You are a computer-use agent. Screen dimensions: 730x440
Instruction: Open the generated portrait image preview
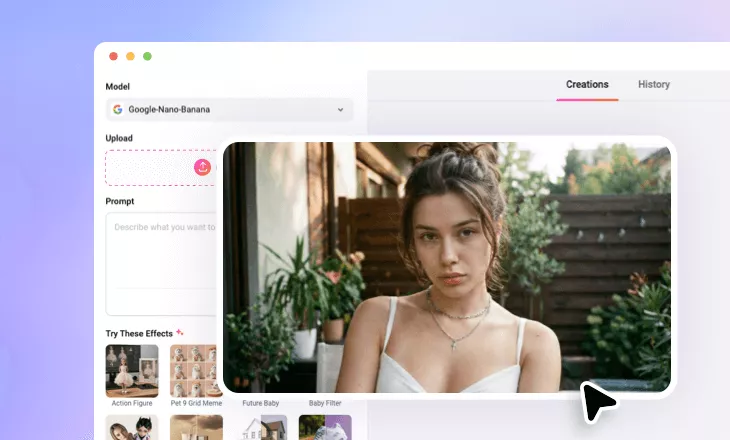tap(447, 267)
